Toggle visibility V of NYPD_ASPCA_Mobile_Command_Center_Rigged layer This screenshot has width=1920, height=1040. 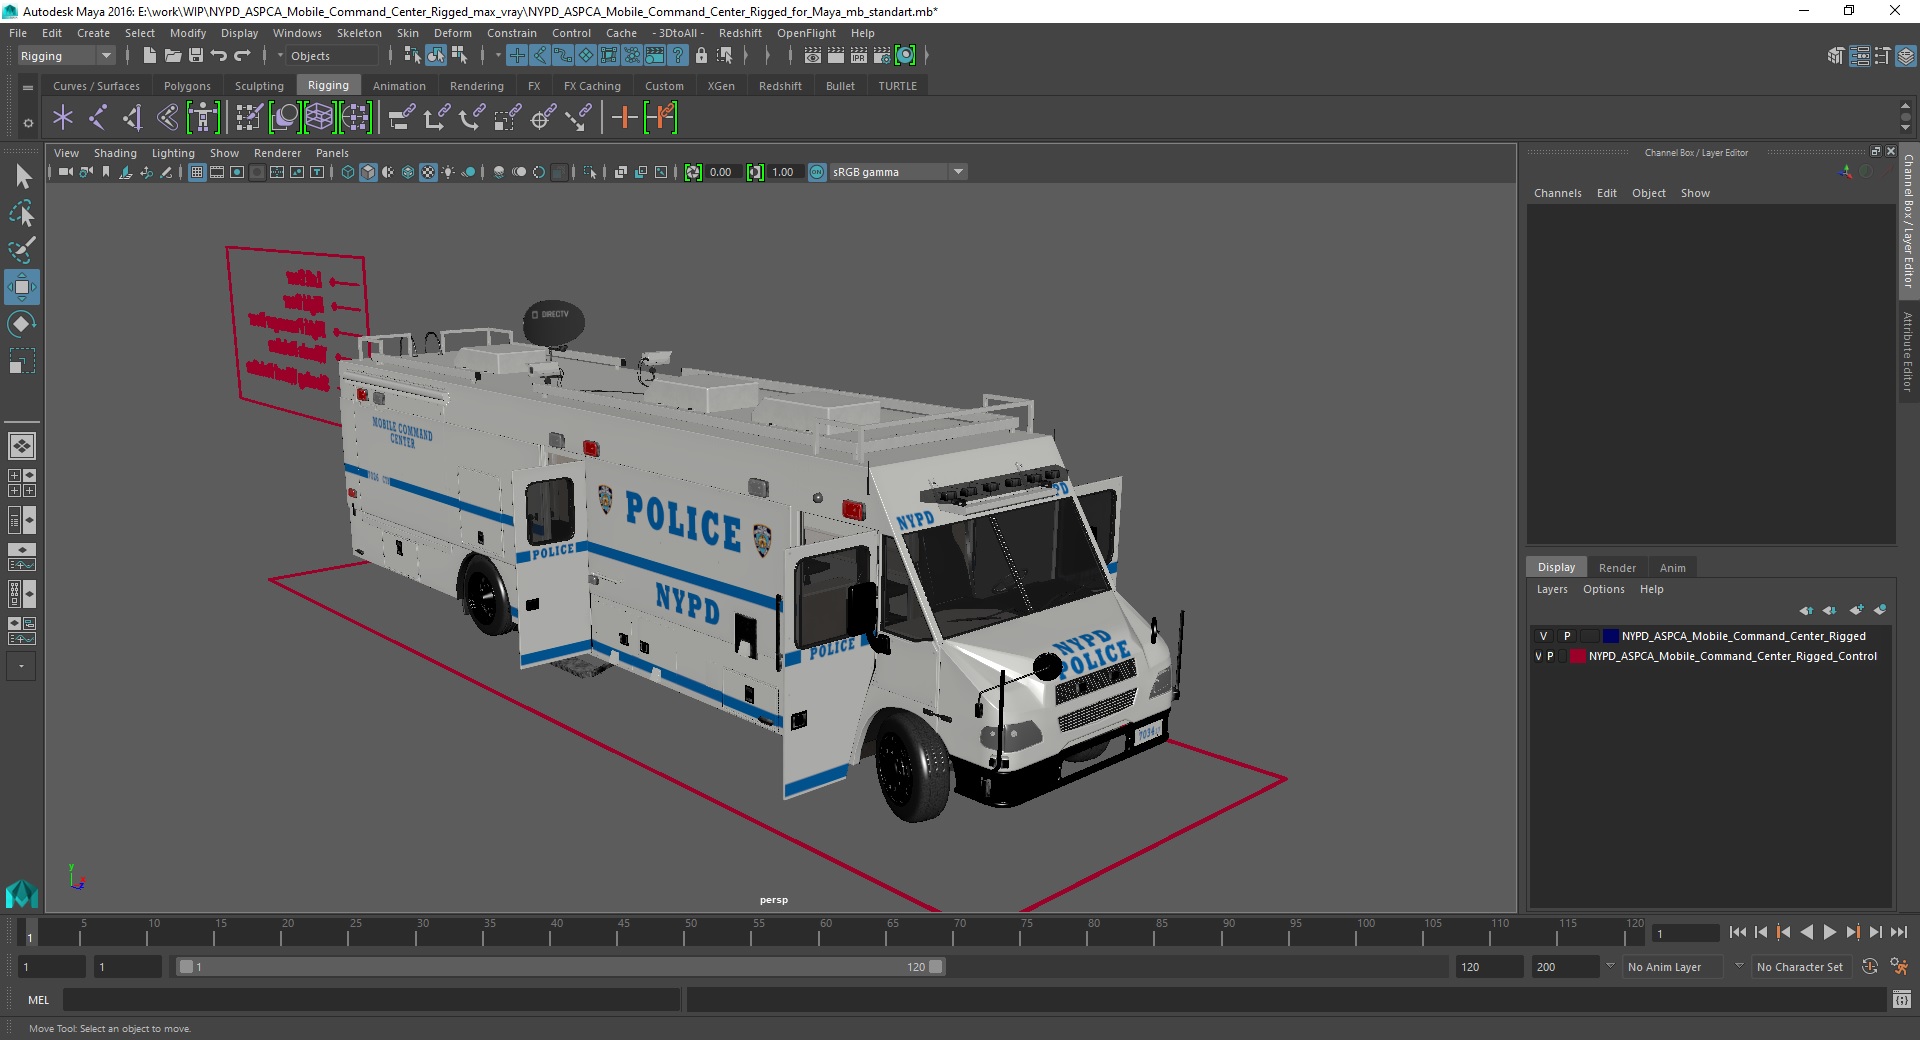click(x=1543, y=636)
